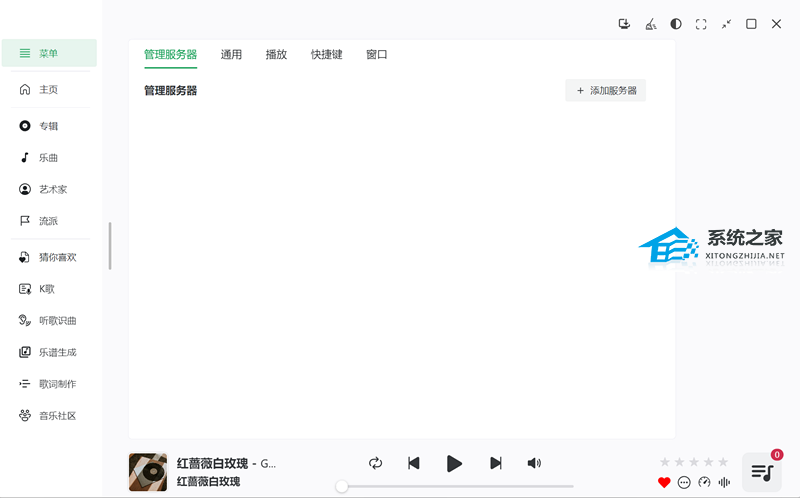Rate the song five stars

coord(723,462)
